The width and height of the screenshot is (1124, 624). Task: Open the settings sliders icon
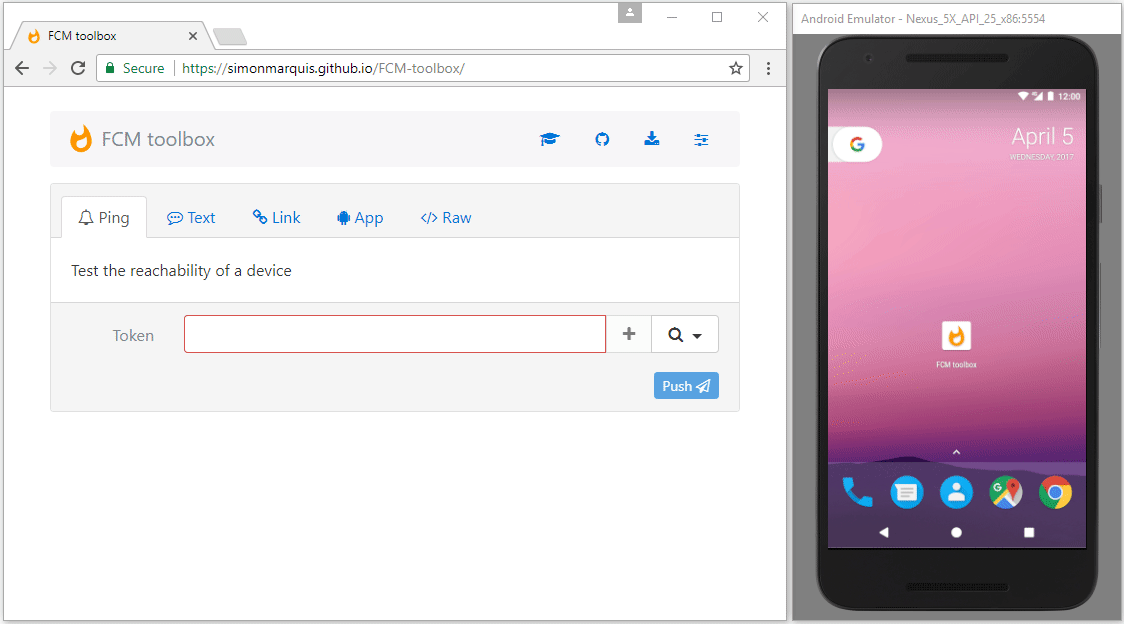pyautogui.click(x=701, y=140)
